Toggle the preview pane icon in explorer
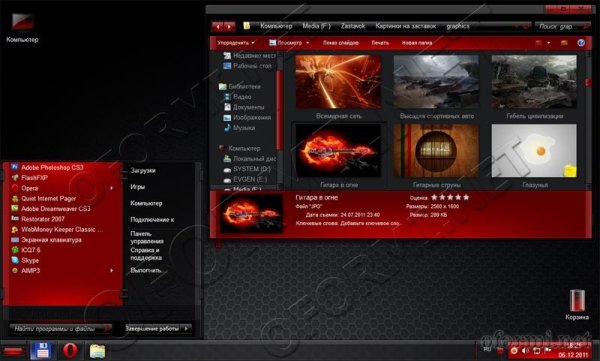600x361 pixels. pos(564,42)
